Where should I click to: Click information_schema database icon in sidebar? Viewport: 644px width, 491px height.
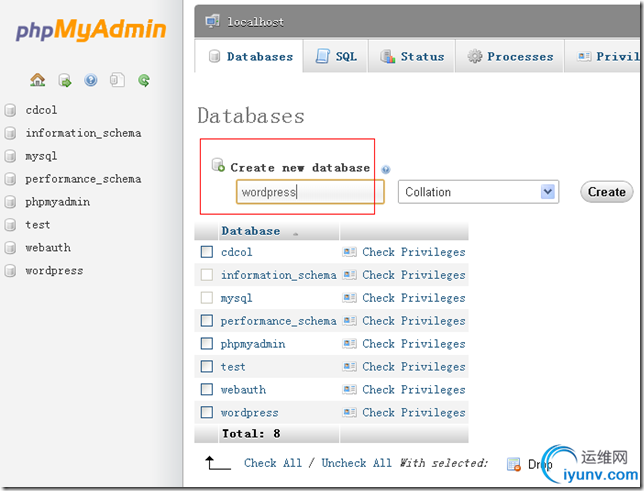click(10, 133)
